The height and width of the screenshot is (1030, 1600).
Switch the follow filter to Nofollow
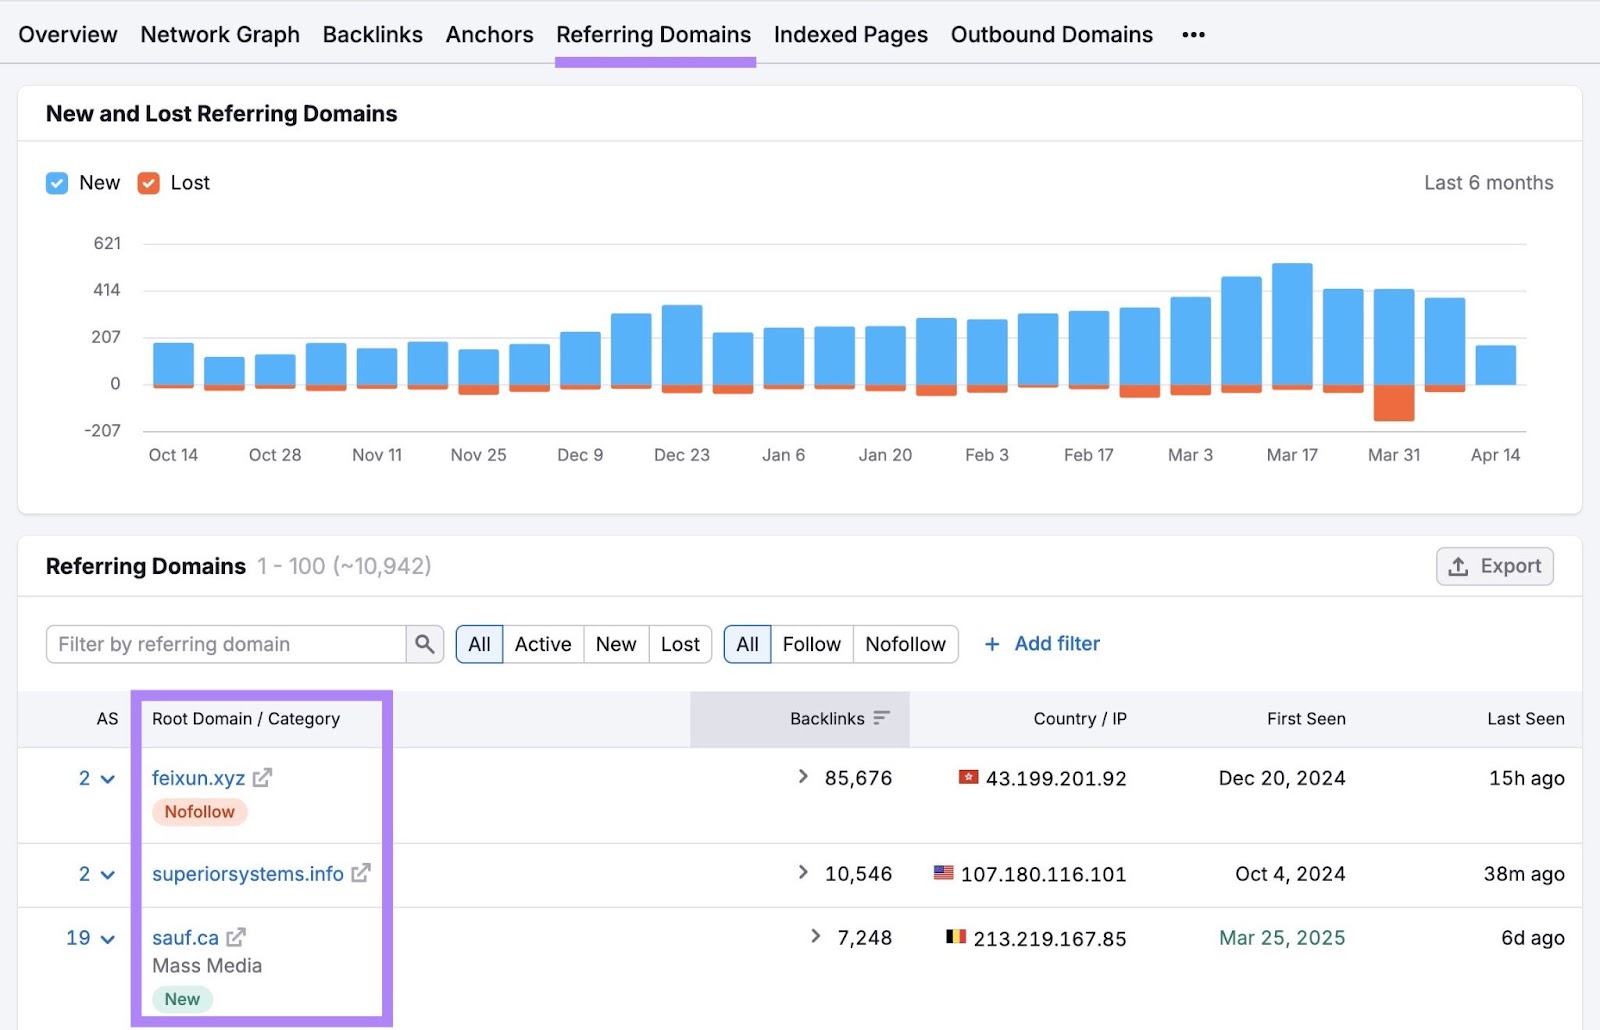click(905, 644)
